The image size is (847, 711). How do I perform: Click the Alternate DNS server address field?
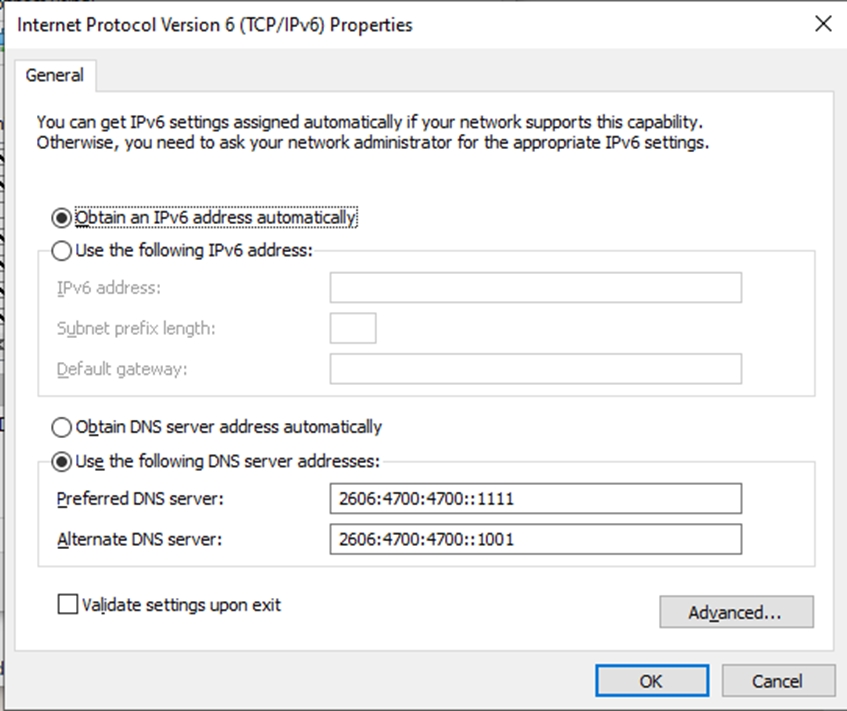pyautogui.click(x=535, y=540)
